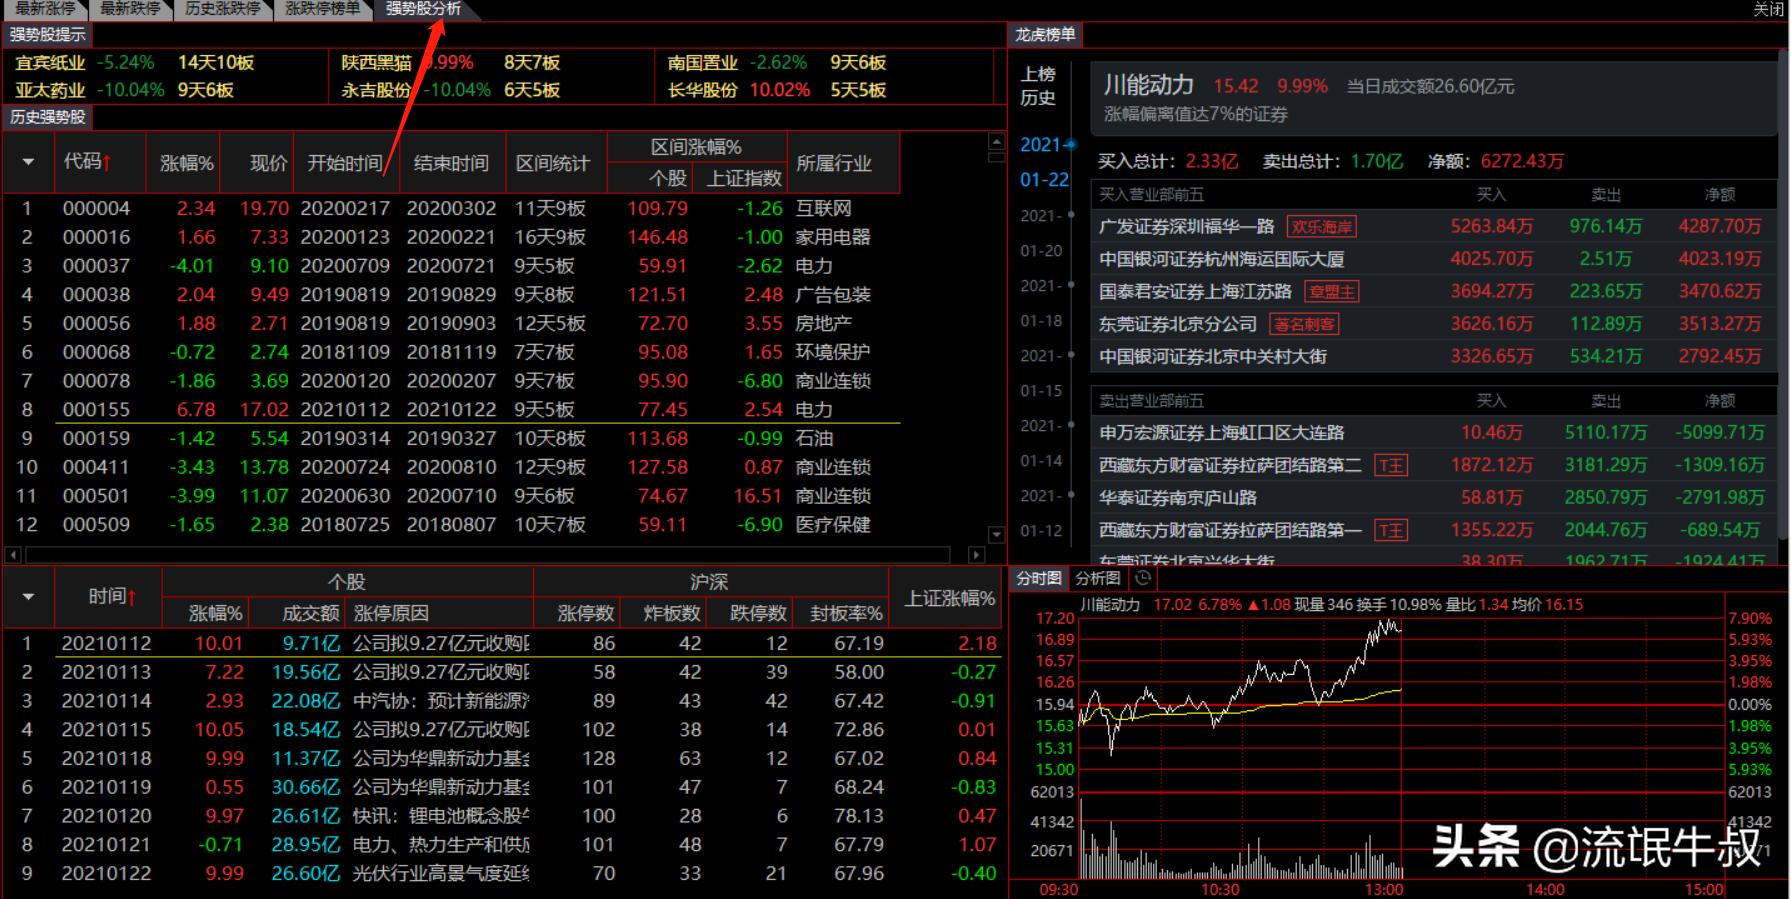Sort by the 结束时间 column header
1791x899 pixels.
tap(451, 162)
